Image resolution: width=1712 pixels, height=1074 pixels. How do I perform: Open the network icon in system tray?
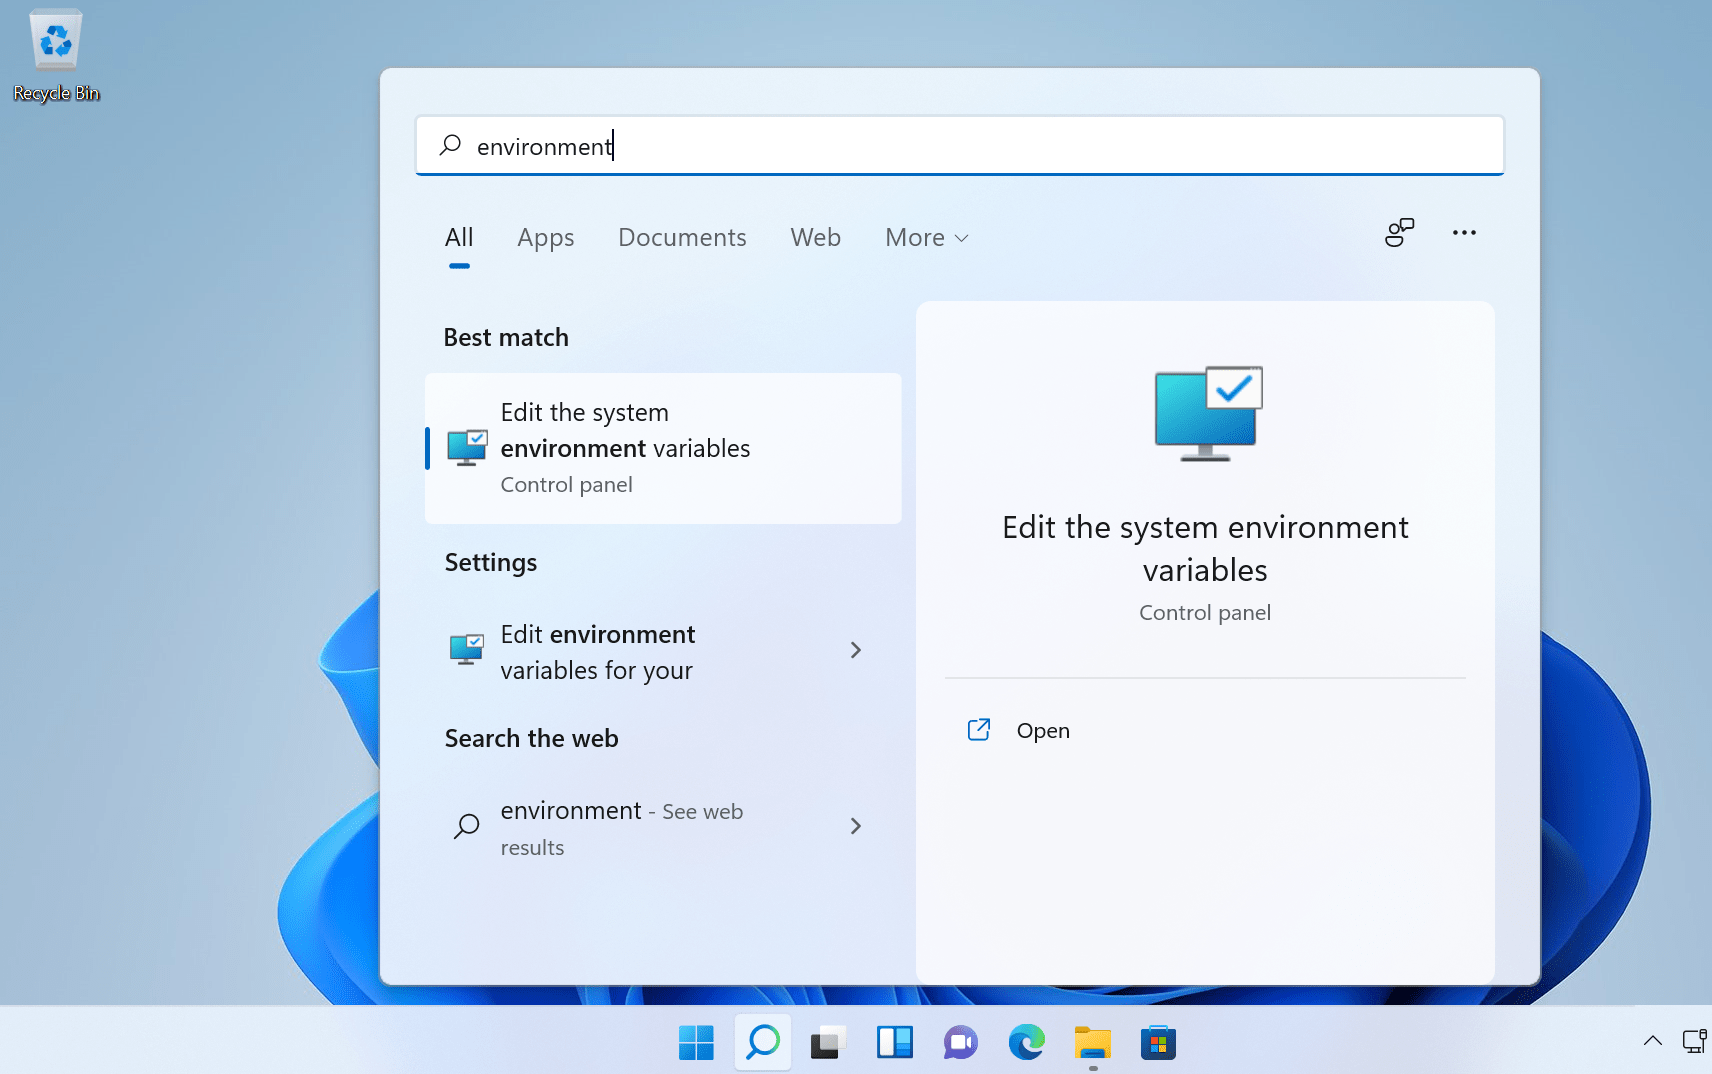1695,1041
